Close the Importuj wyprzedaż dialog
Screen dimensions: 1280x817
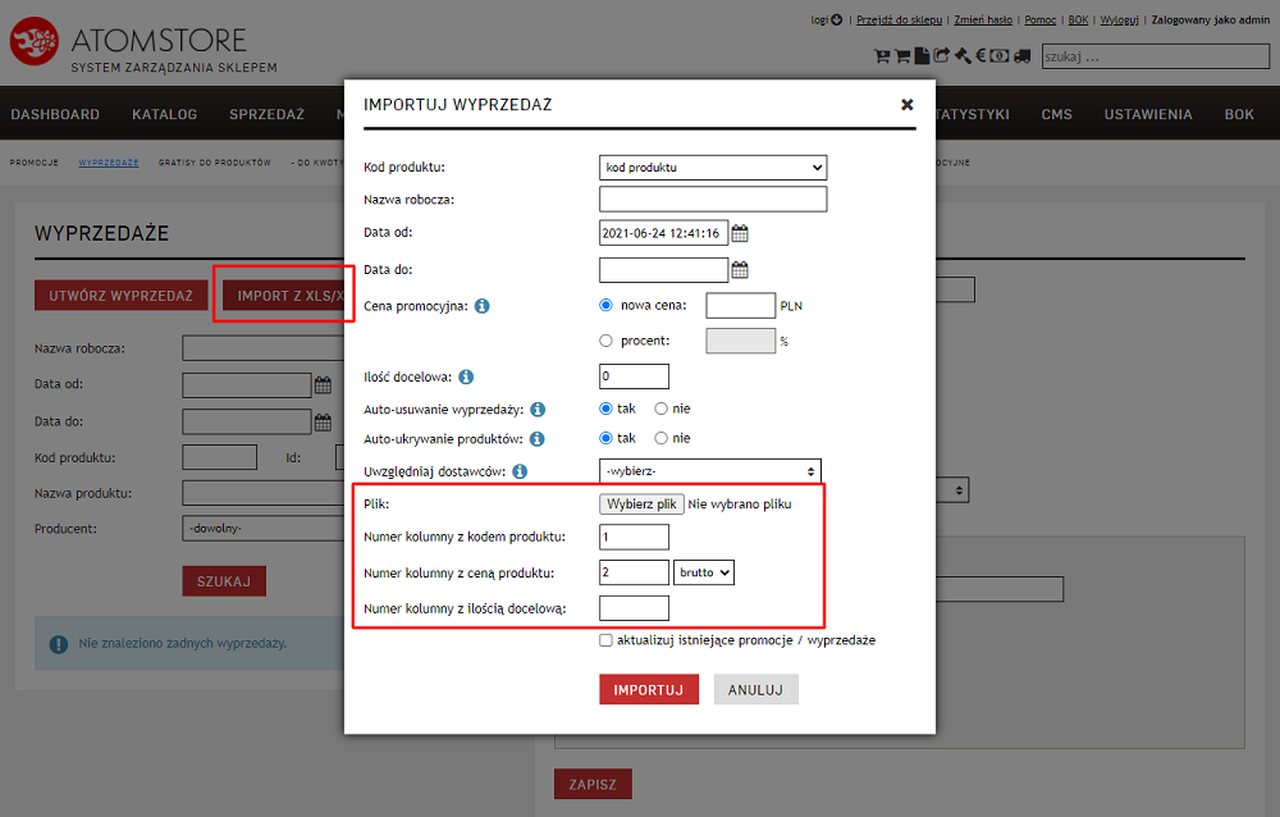907,104
